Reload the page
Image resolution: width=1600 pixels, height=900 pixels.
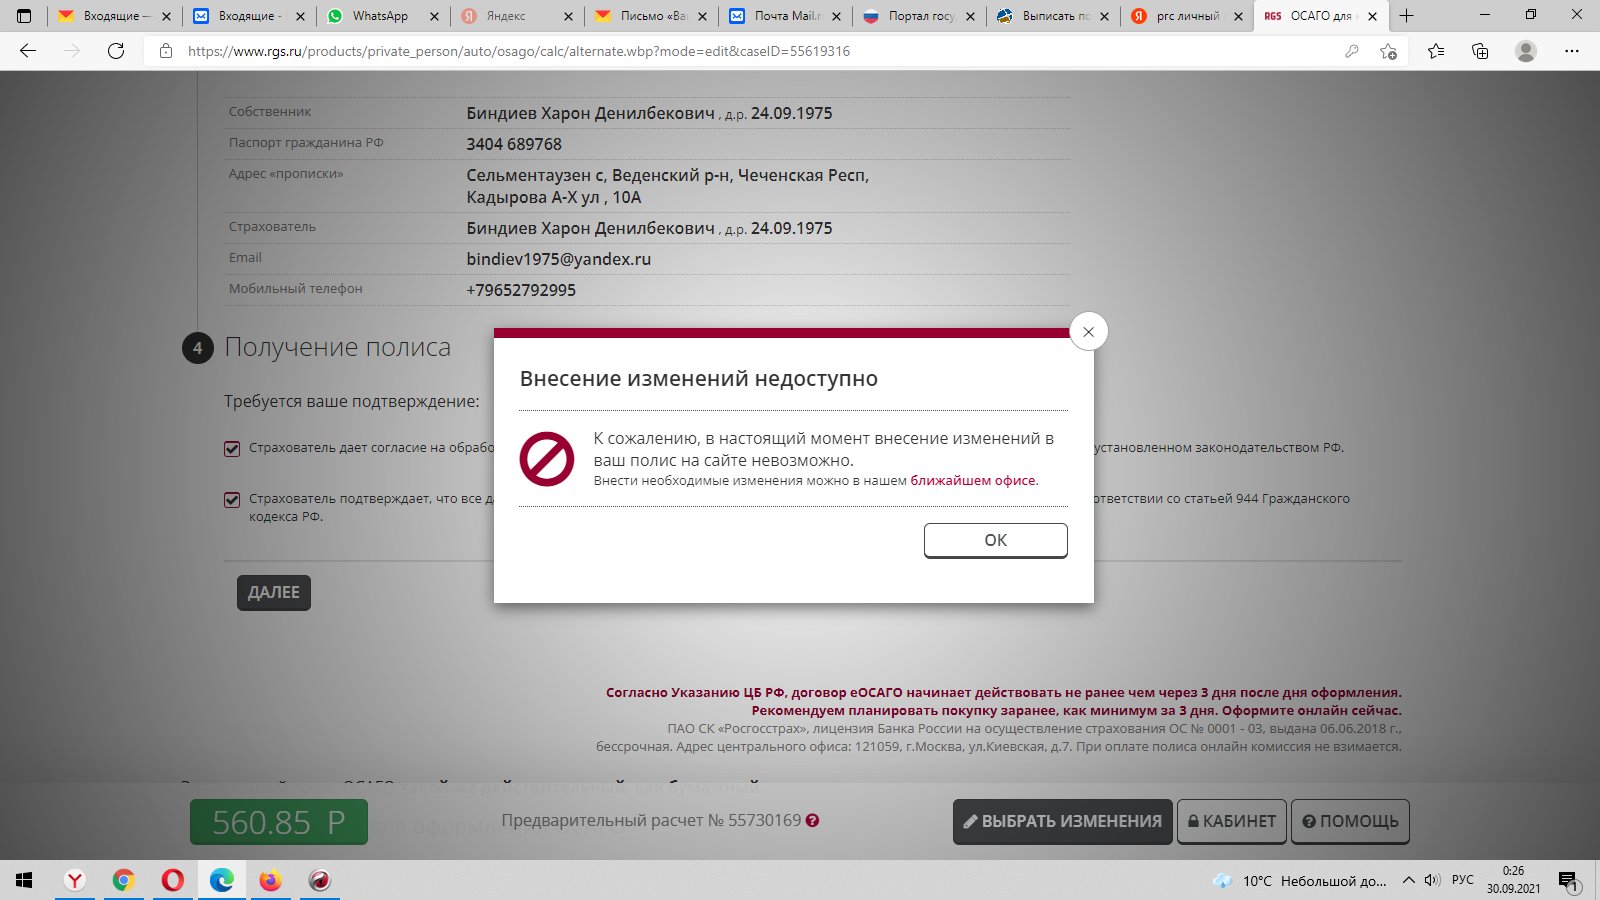(x=116, y=51)
